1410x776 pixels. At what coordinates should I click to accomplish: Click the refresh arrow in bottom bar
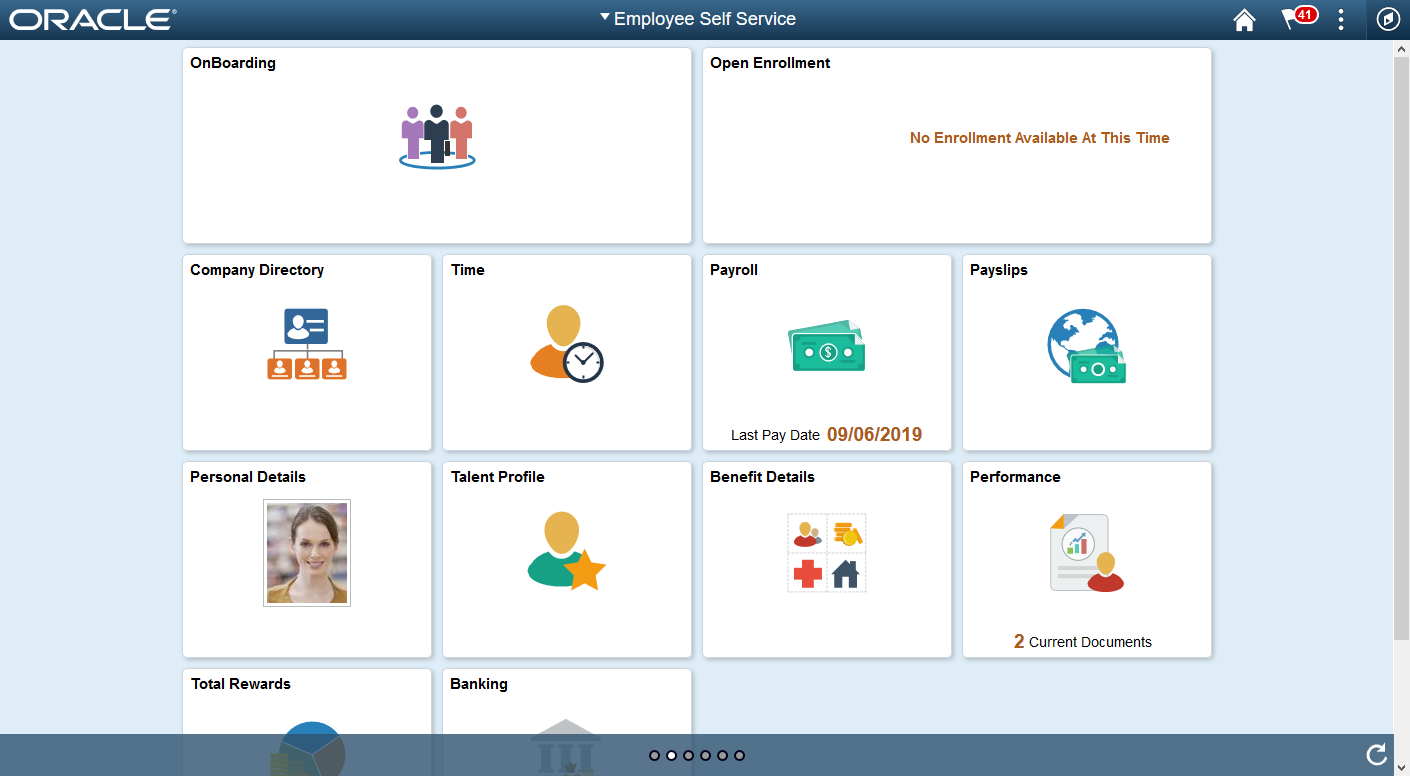(1377, 755)
